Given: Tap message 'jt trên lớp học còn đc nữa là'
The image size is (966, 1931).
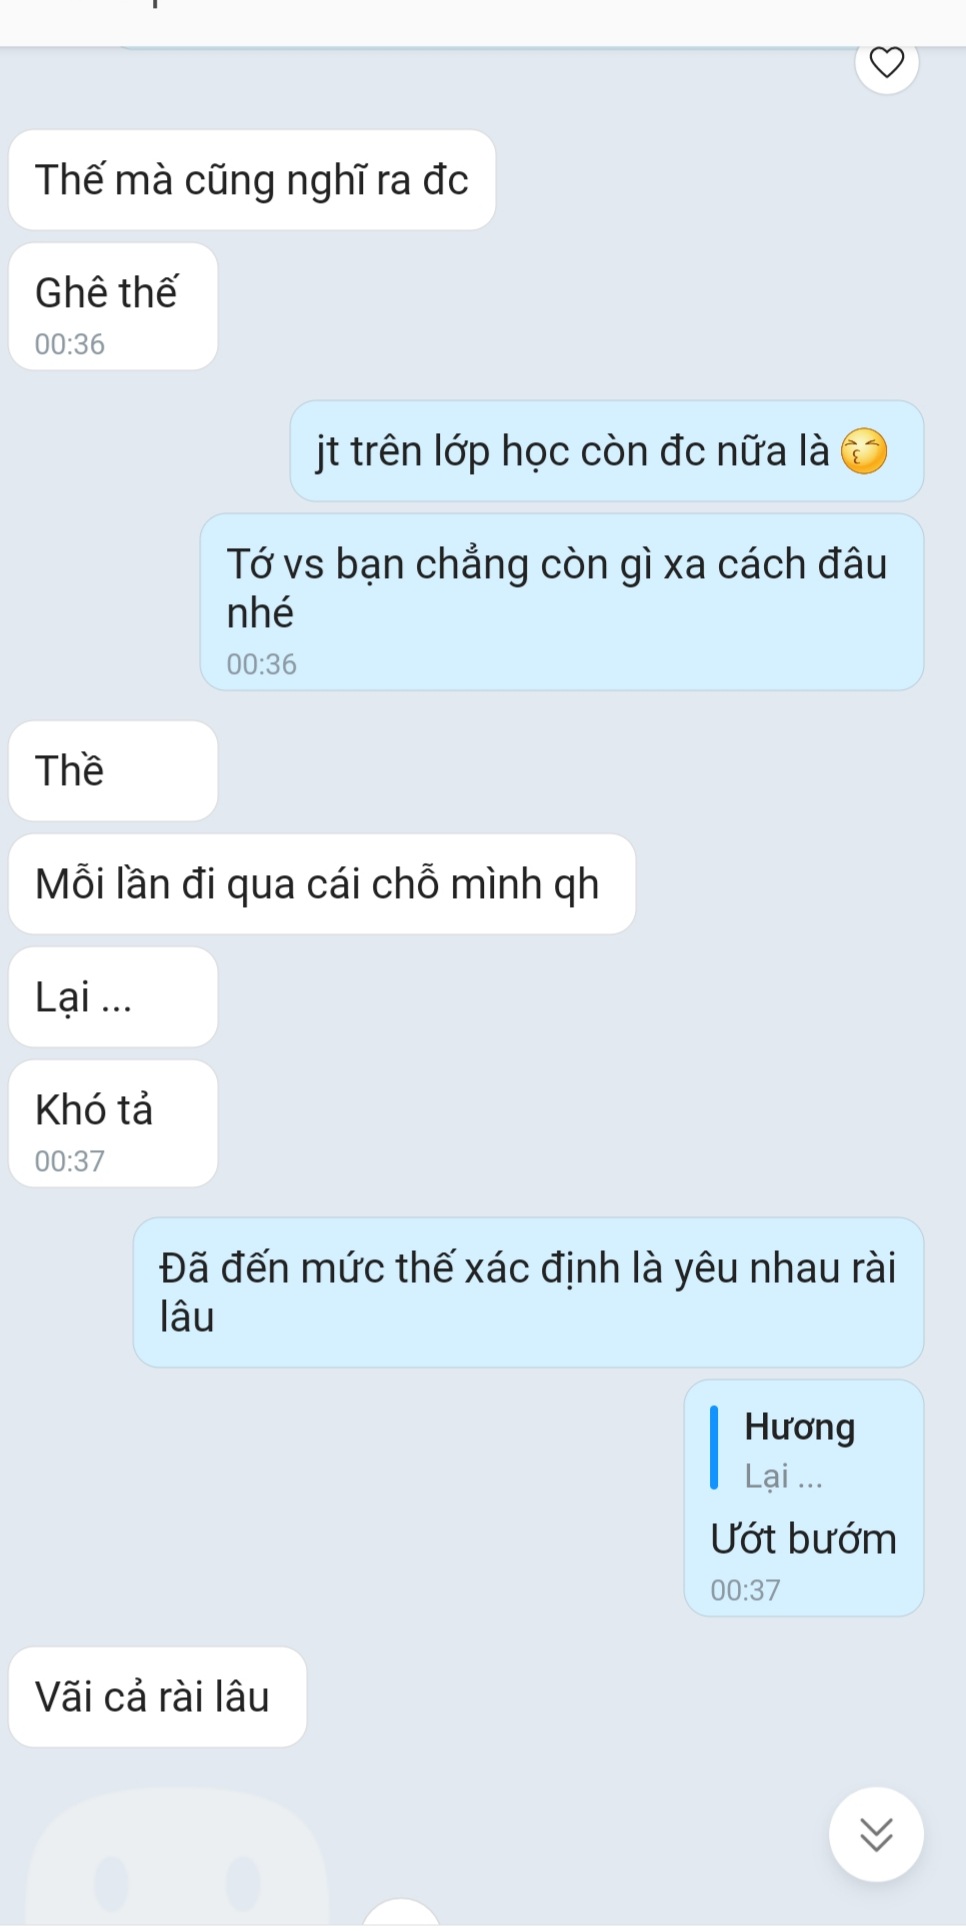Looking at the screenshot, I should 606,451.
